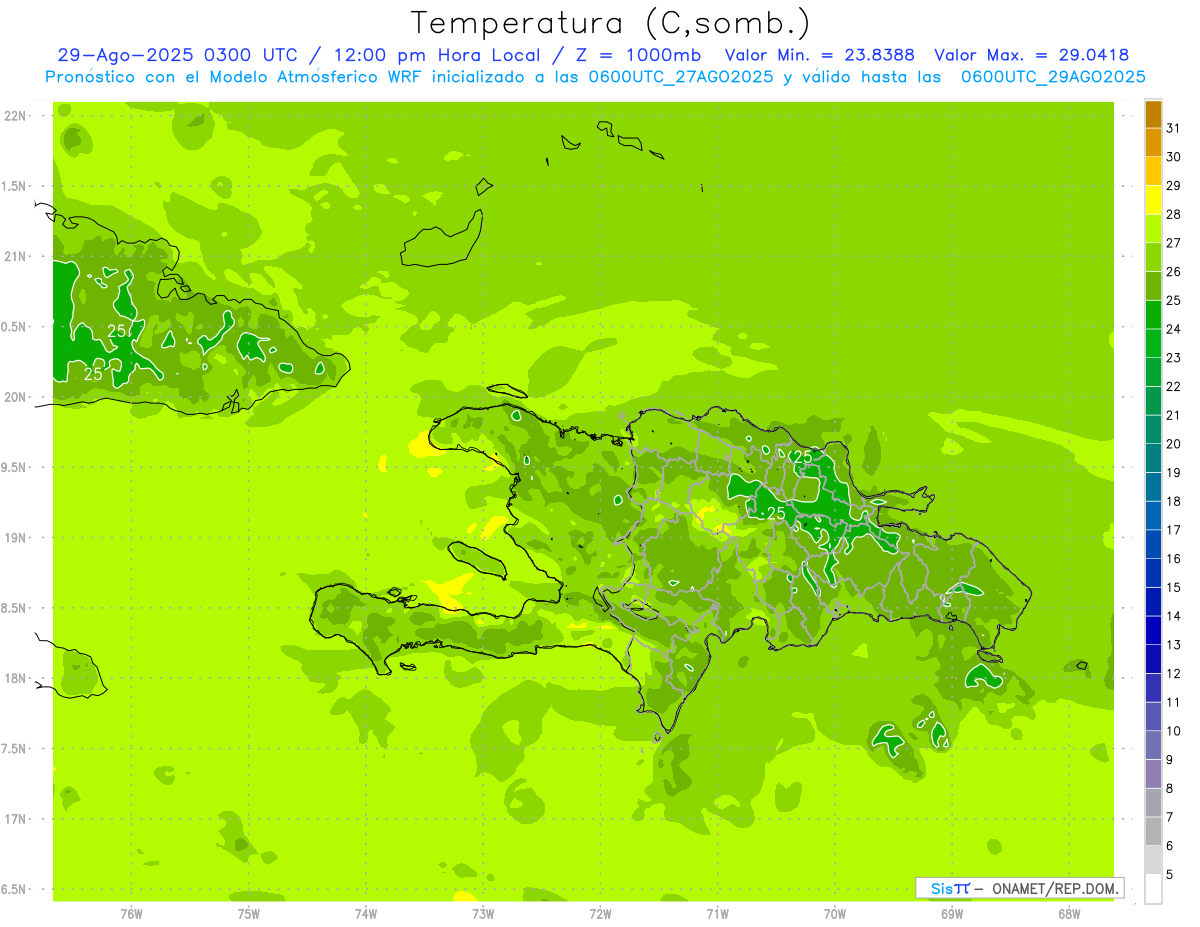Click the "73W" longitude axis label

coord(483,914)
